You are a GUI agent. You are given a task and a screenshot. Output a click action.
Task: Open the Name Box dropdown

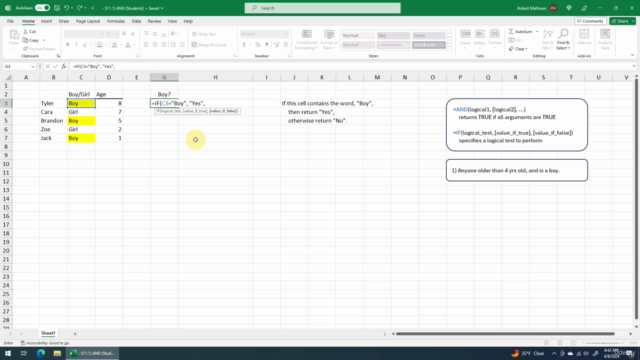[33, 67]
